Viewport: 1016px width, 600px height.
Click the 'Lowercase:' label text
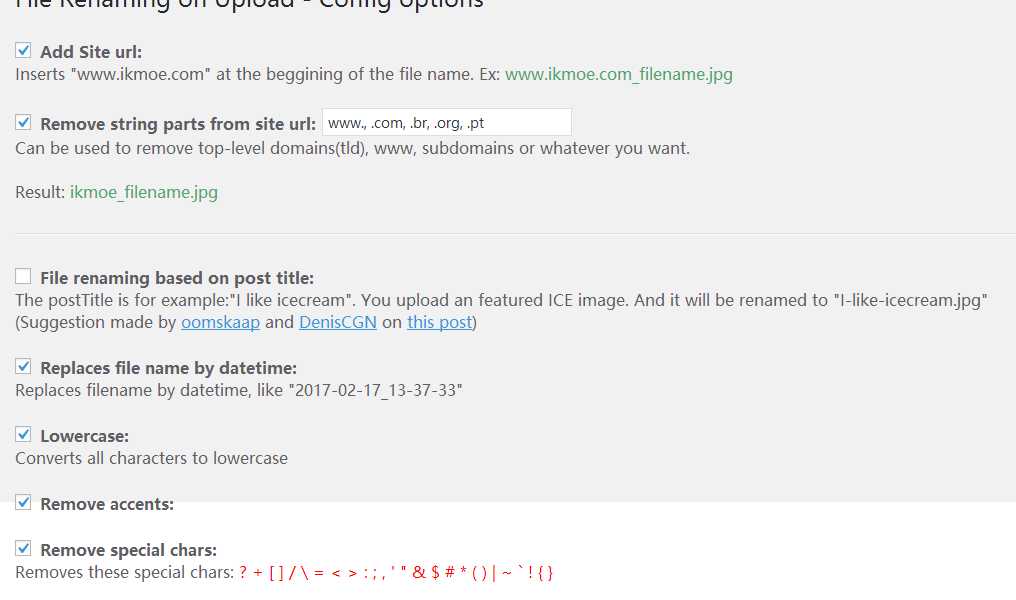(x=84, y=436)
